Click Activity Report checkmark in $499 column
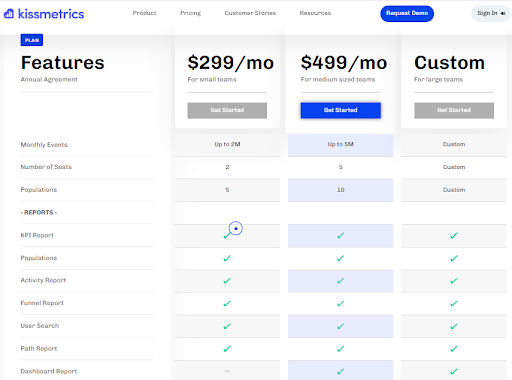The width and height of the screenshot is (512, 380). (340, 281)
